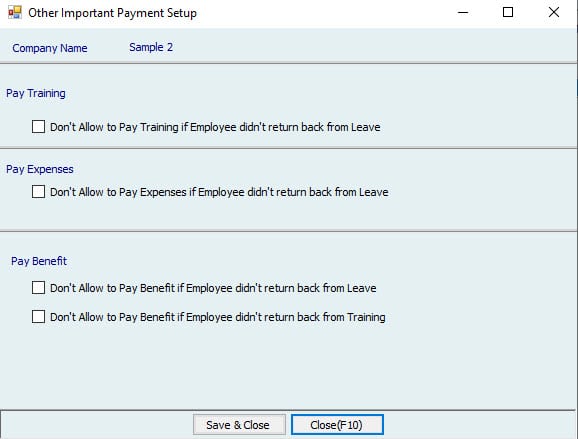This screenshot has height=439, width=578.
Task: Click label text ending "return back from Training"
Action: click(218, 317)
